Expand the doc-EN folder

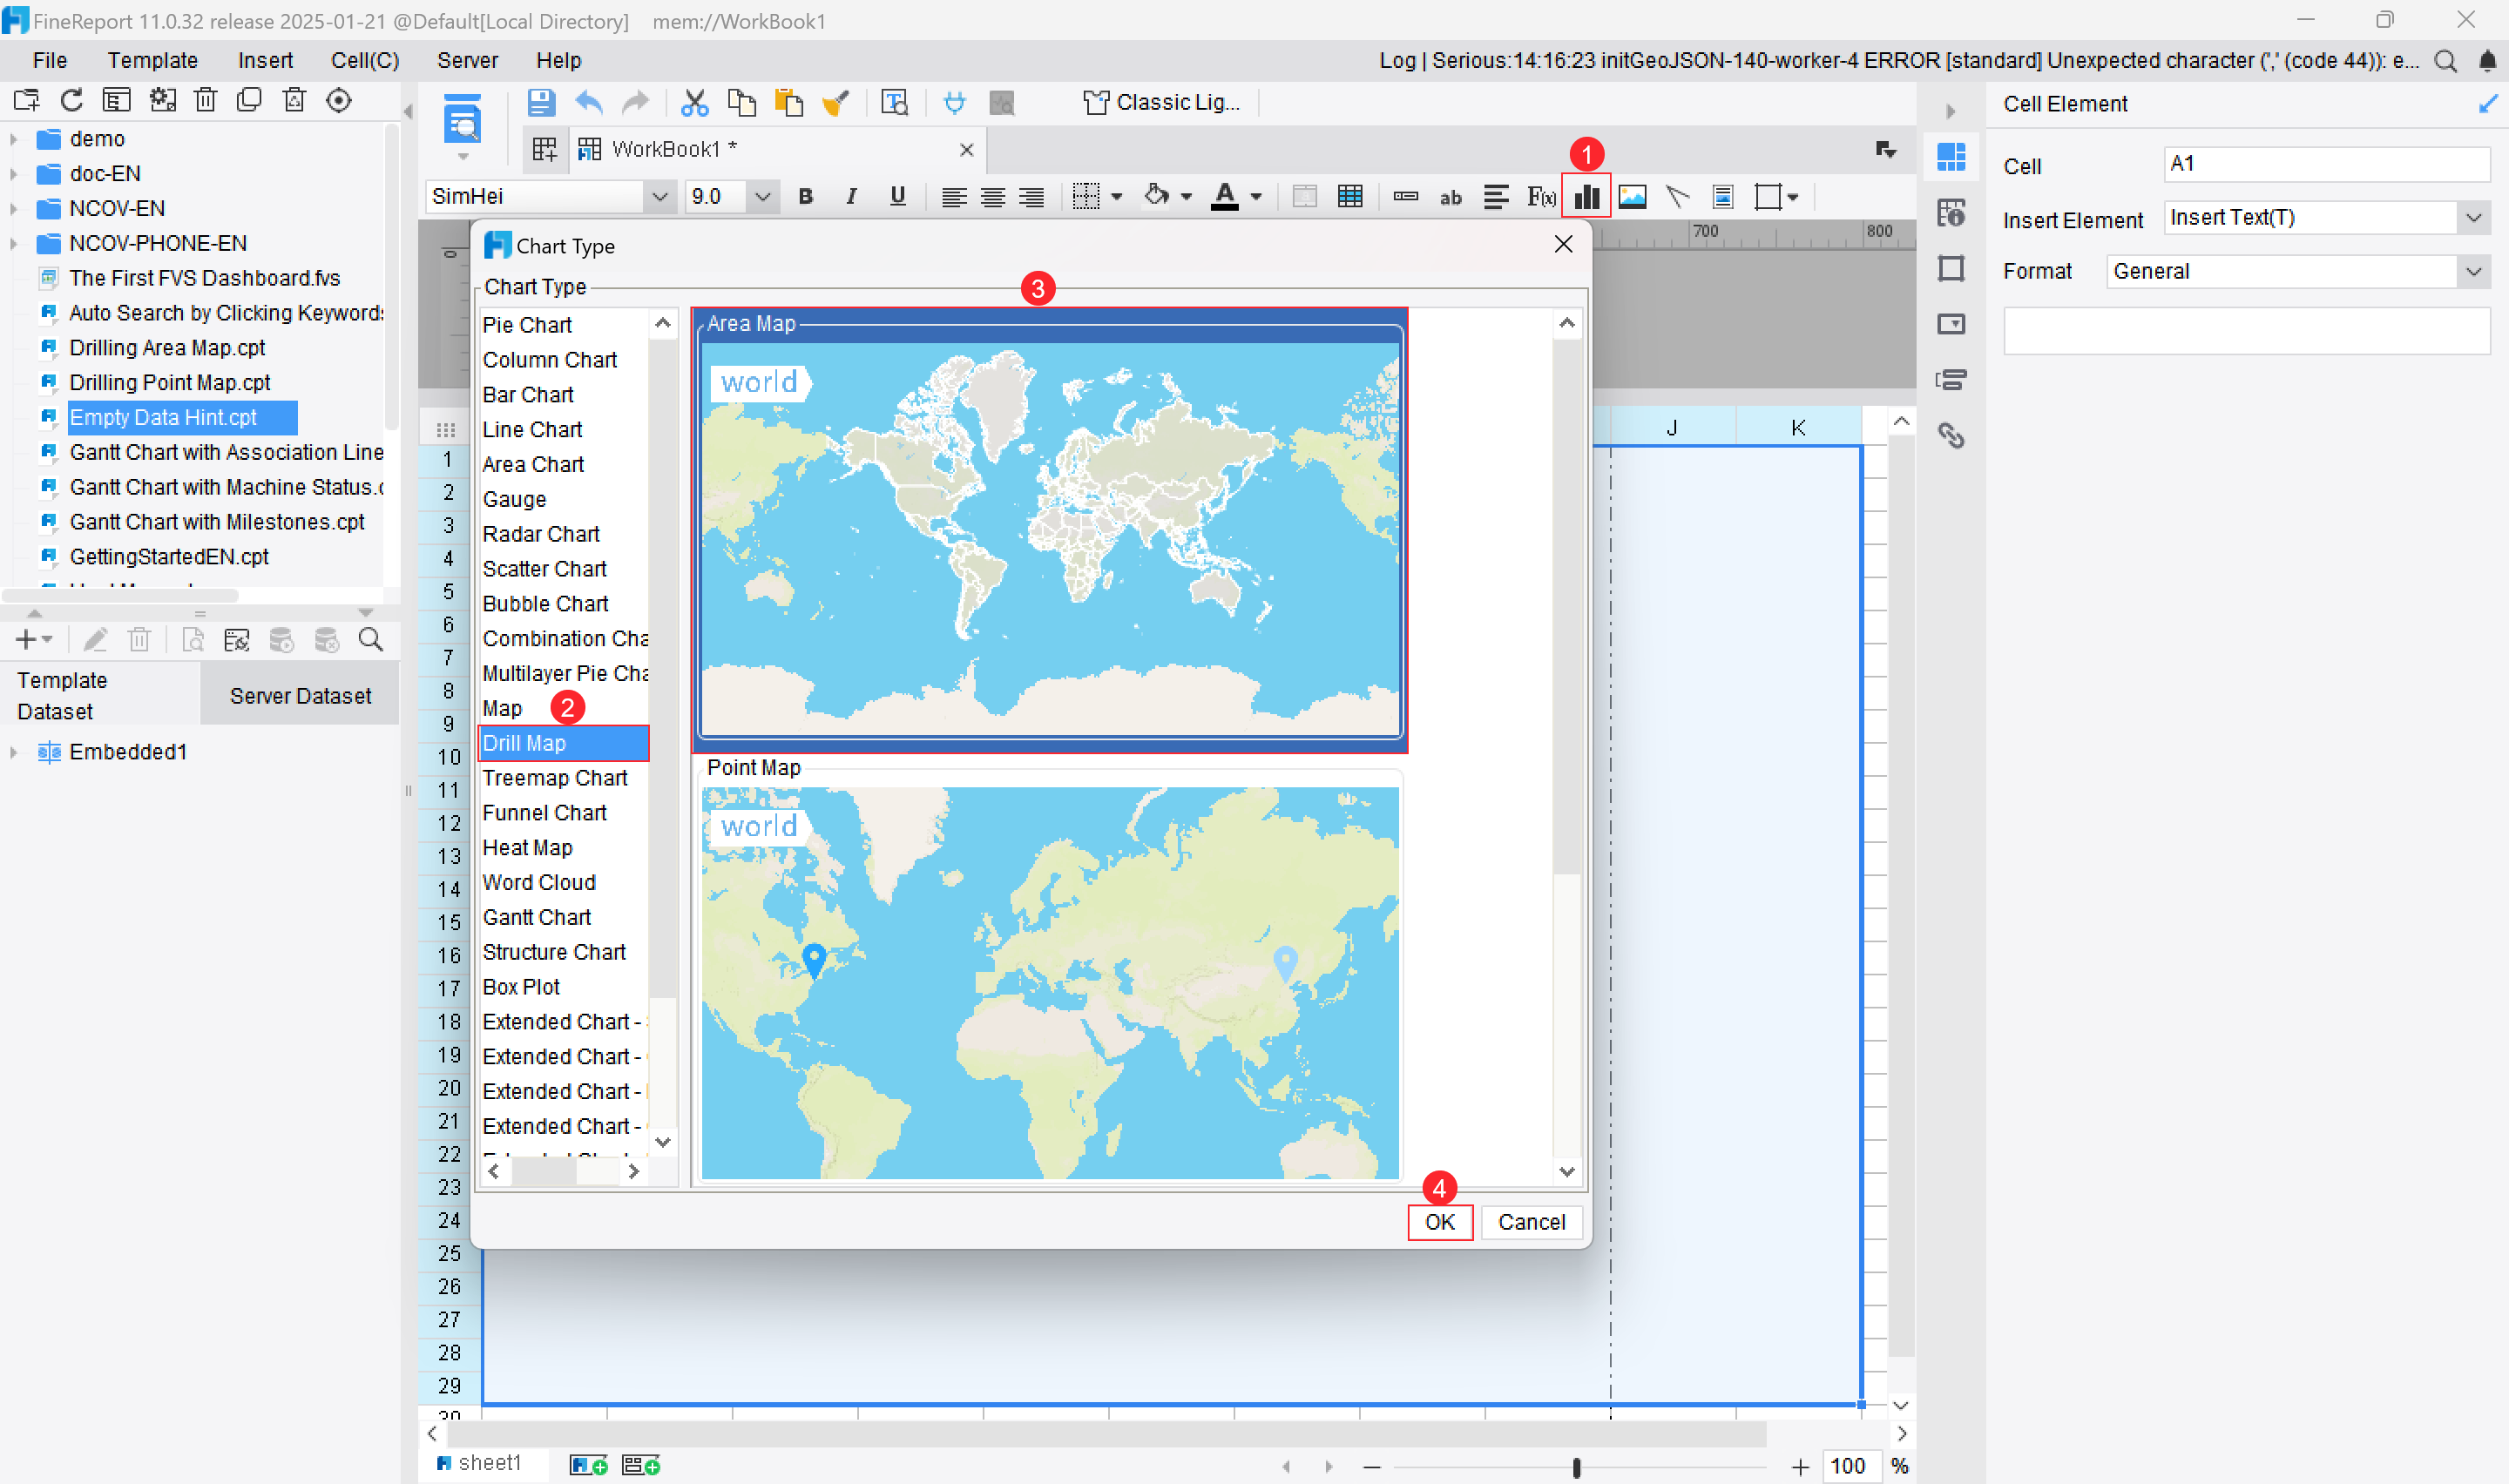[14, 174]
